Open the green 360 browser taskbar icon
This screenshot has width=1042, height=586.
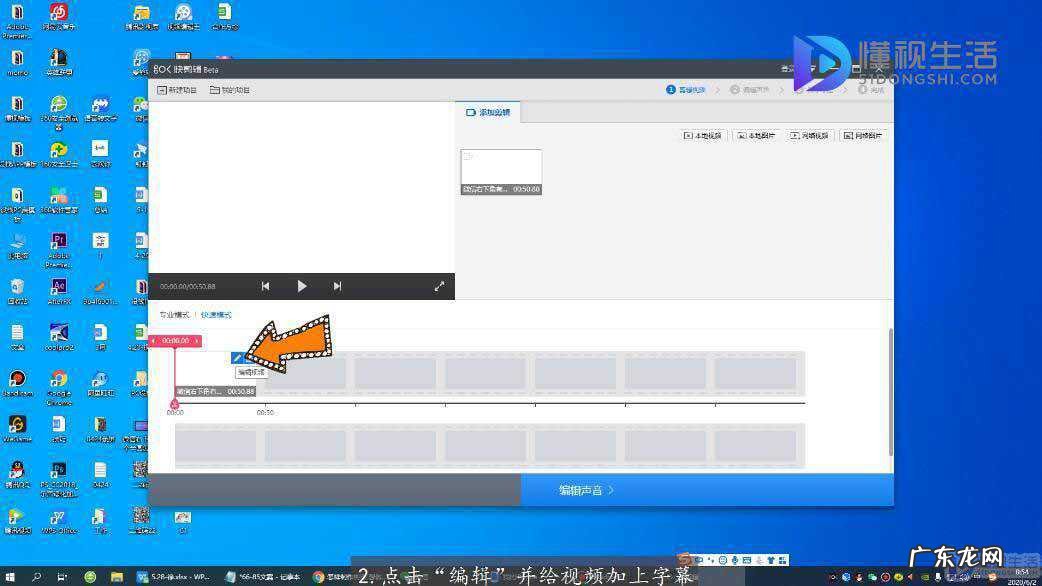tap(90, 577)
